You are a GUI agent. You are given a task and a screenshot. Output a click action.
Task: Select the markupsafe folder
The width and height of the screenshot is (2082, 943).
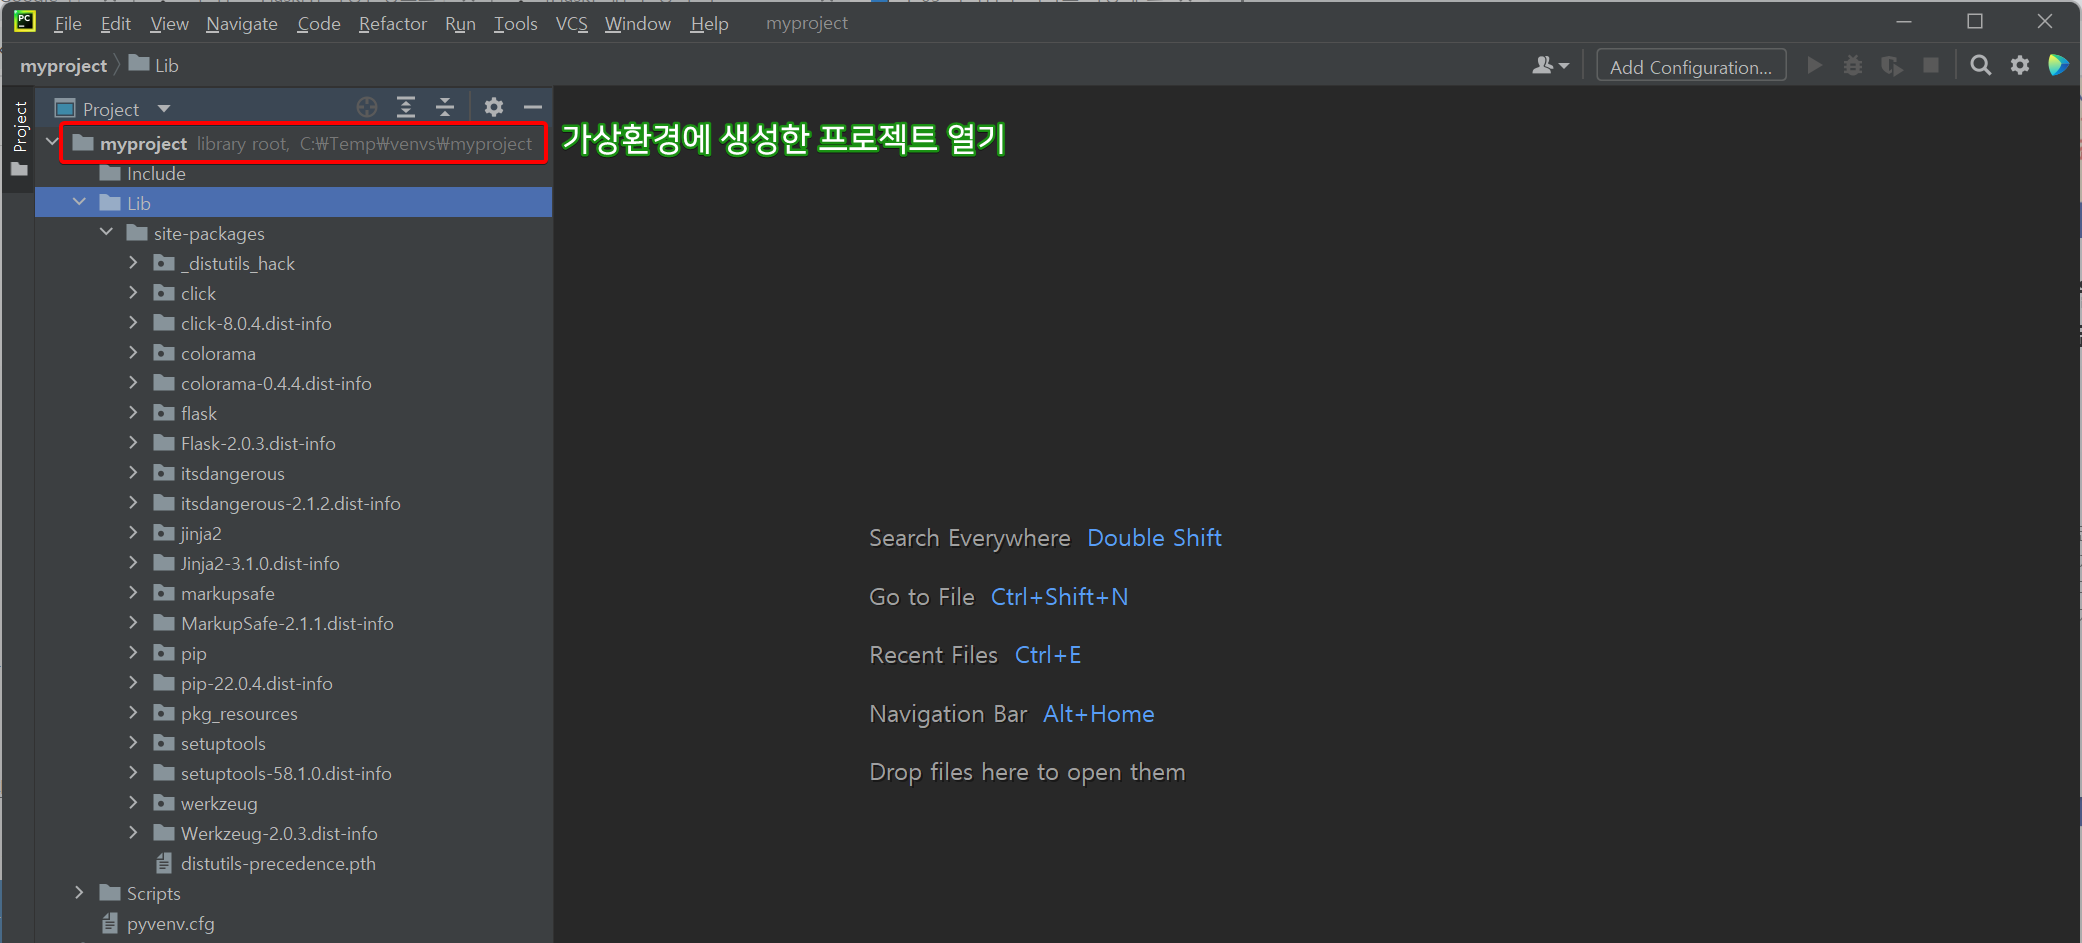pos(227,593)
